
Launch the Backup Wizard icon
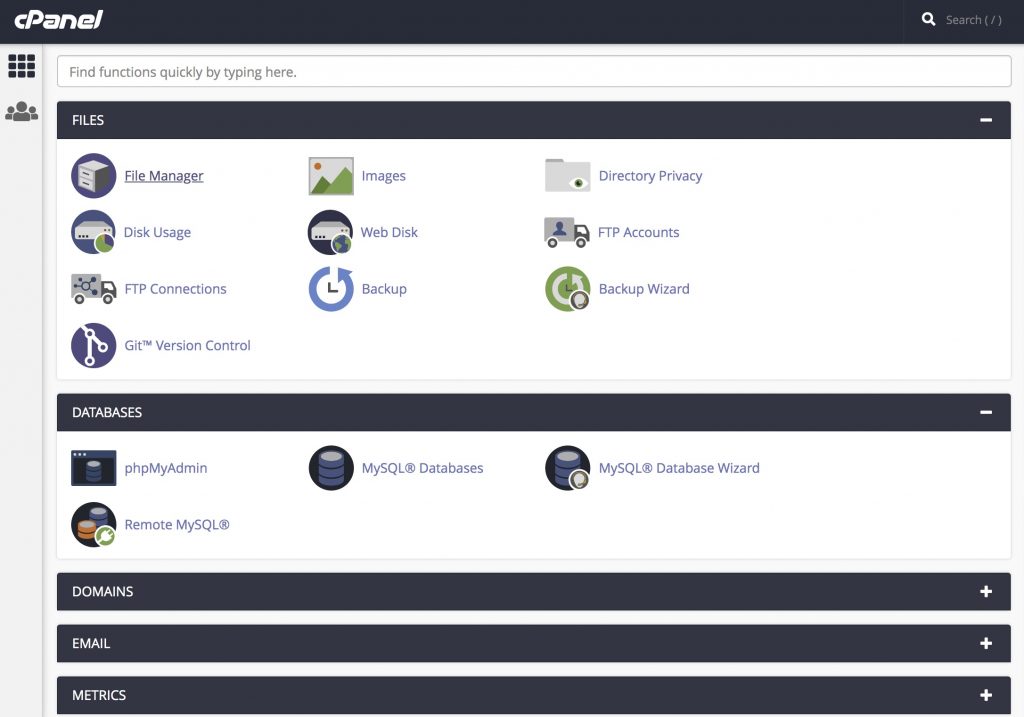click(x=568, y=289)
